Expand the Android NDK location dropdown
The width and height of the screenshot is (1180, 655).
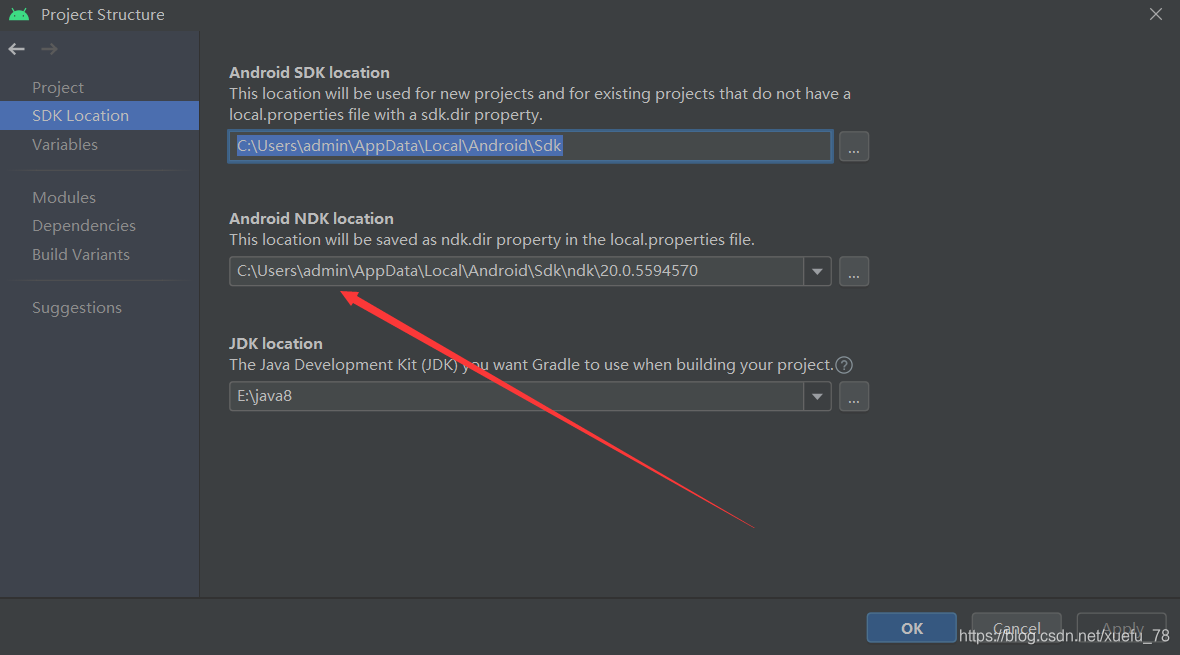(817, 271)
